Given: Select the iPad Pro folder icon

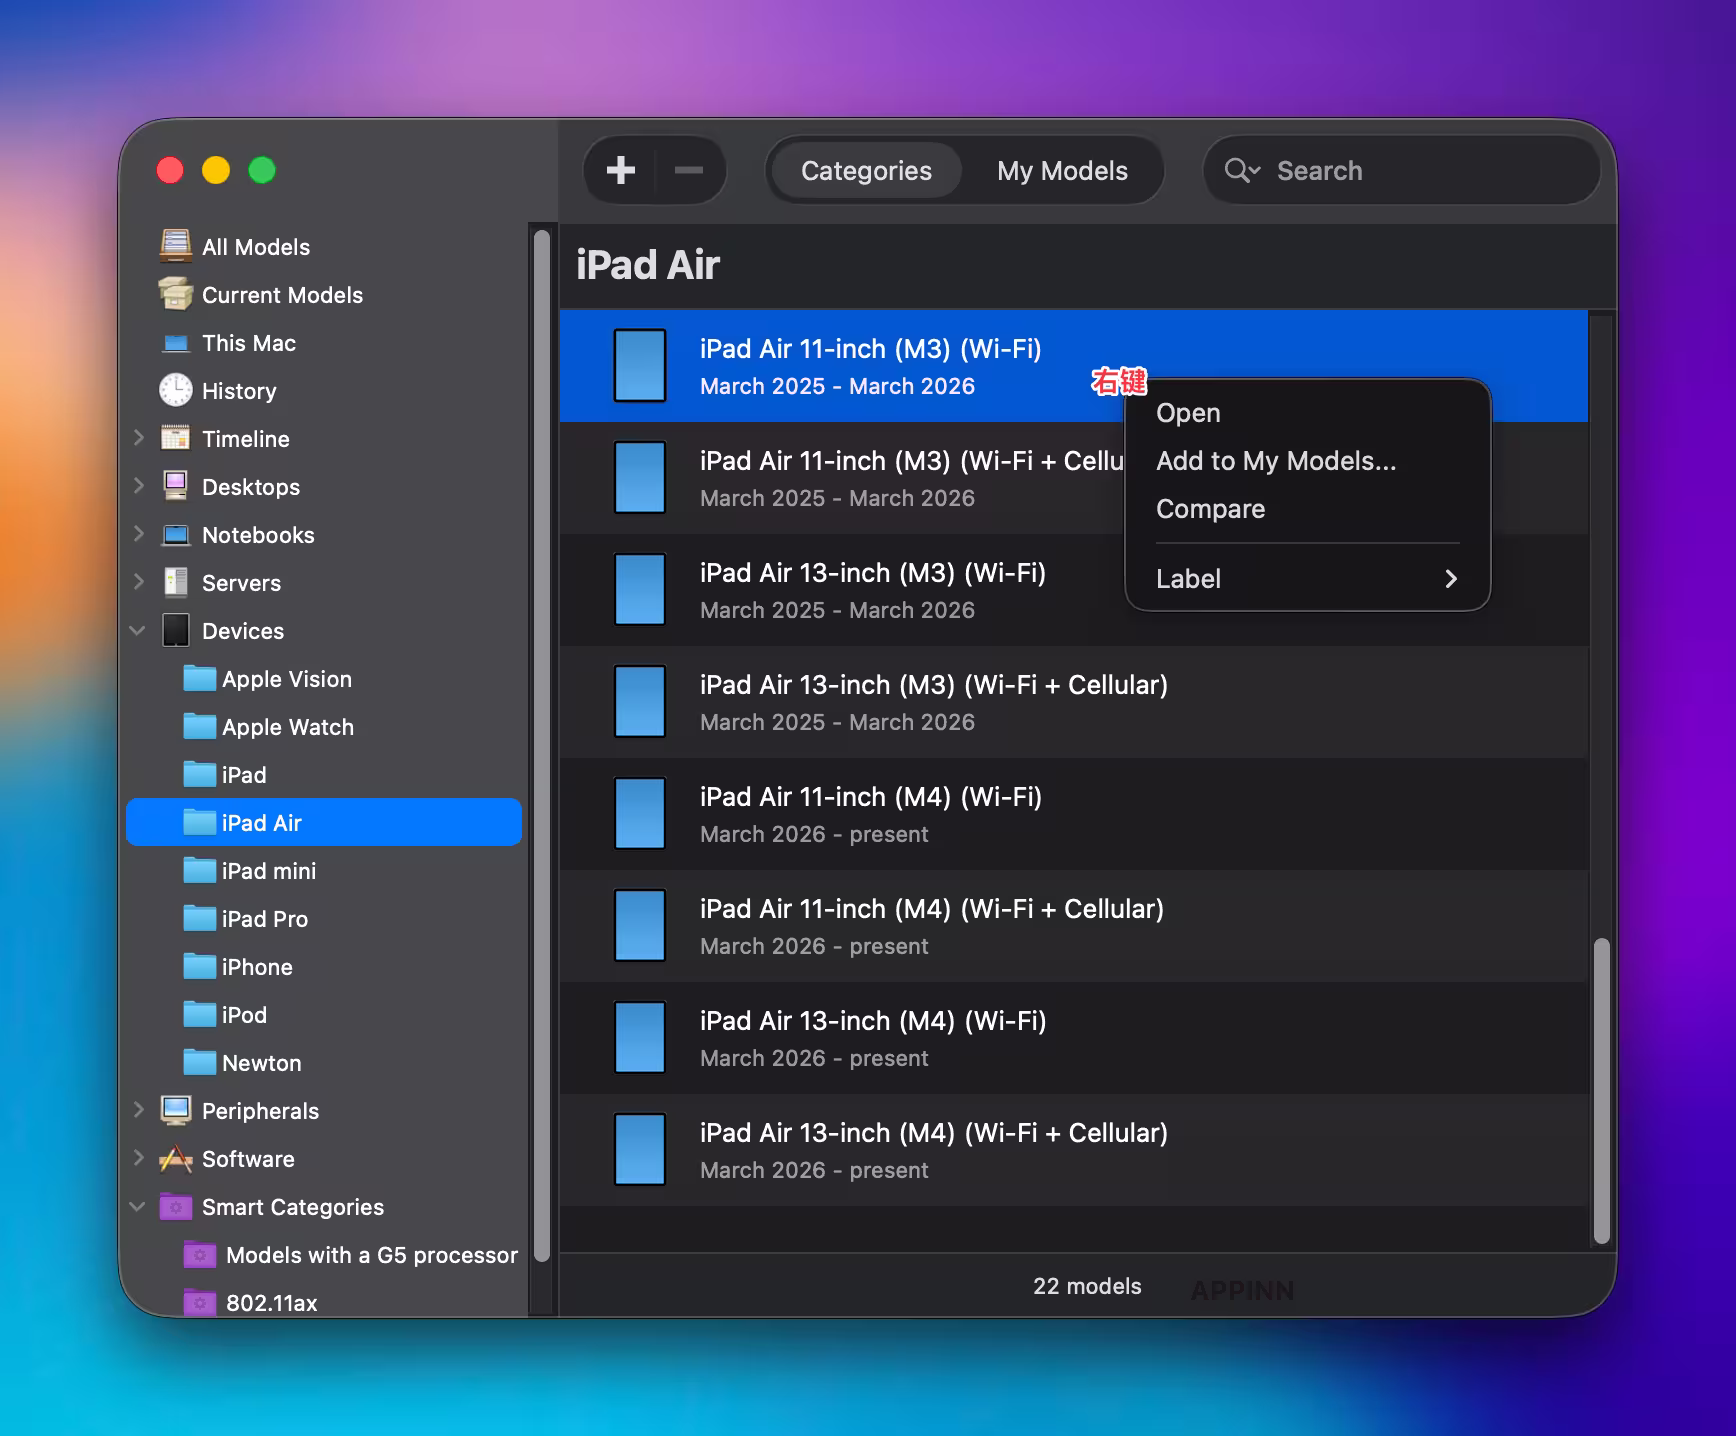Looking at the screenshot, I should pyautogui.click(x=200, y=918).
